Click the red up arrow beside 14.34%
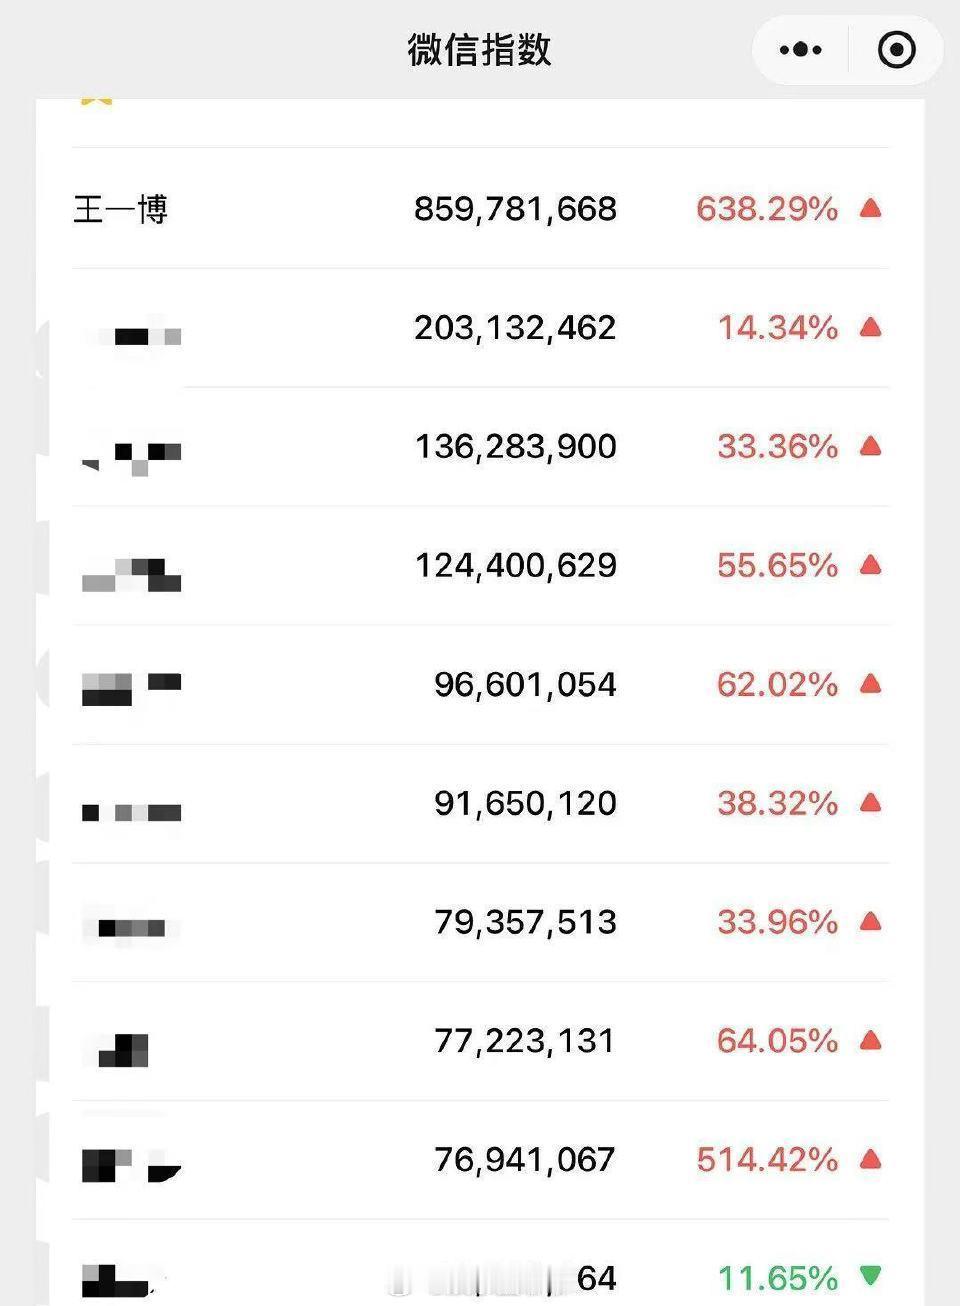The height and width of the screenshot is (1306, 960). 870,327
